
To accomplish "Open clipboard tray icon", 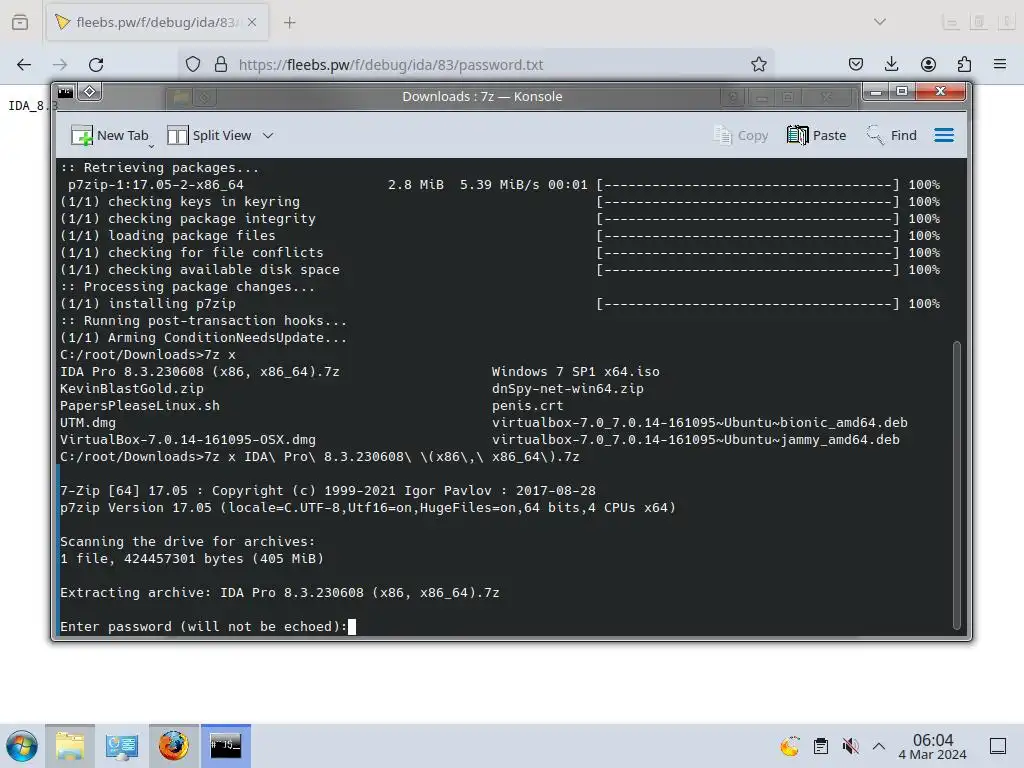I will point(821,746).
